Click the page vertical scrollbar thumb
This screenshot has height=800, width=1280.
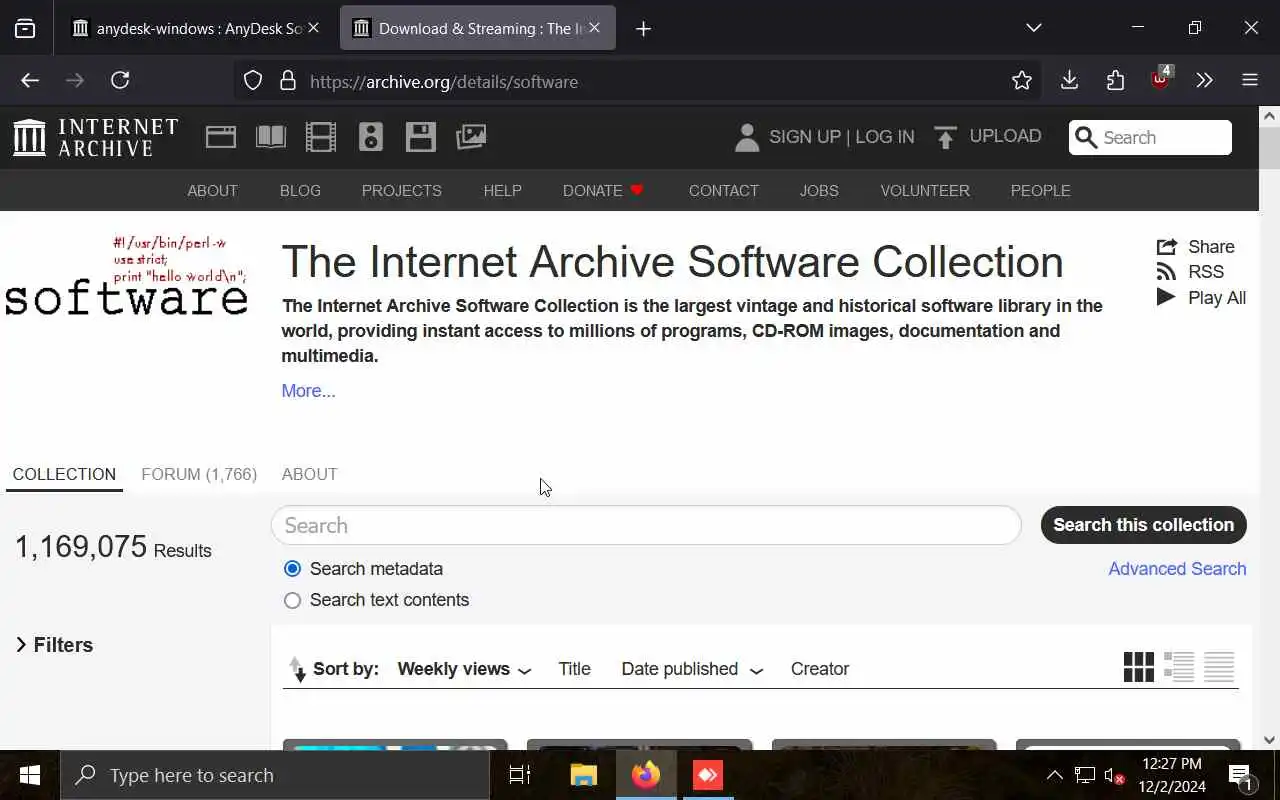click(x=1269, y=148)
